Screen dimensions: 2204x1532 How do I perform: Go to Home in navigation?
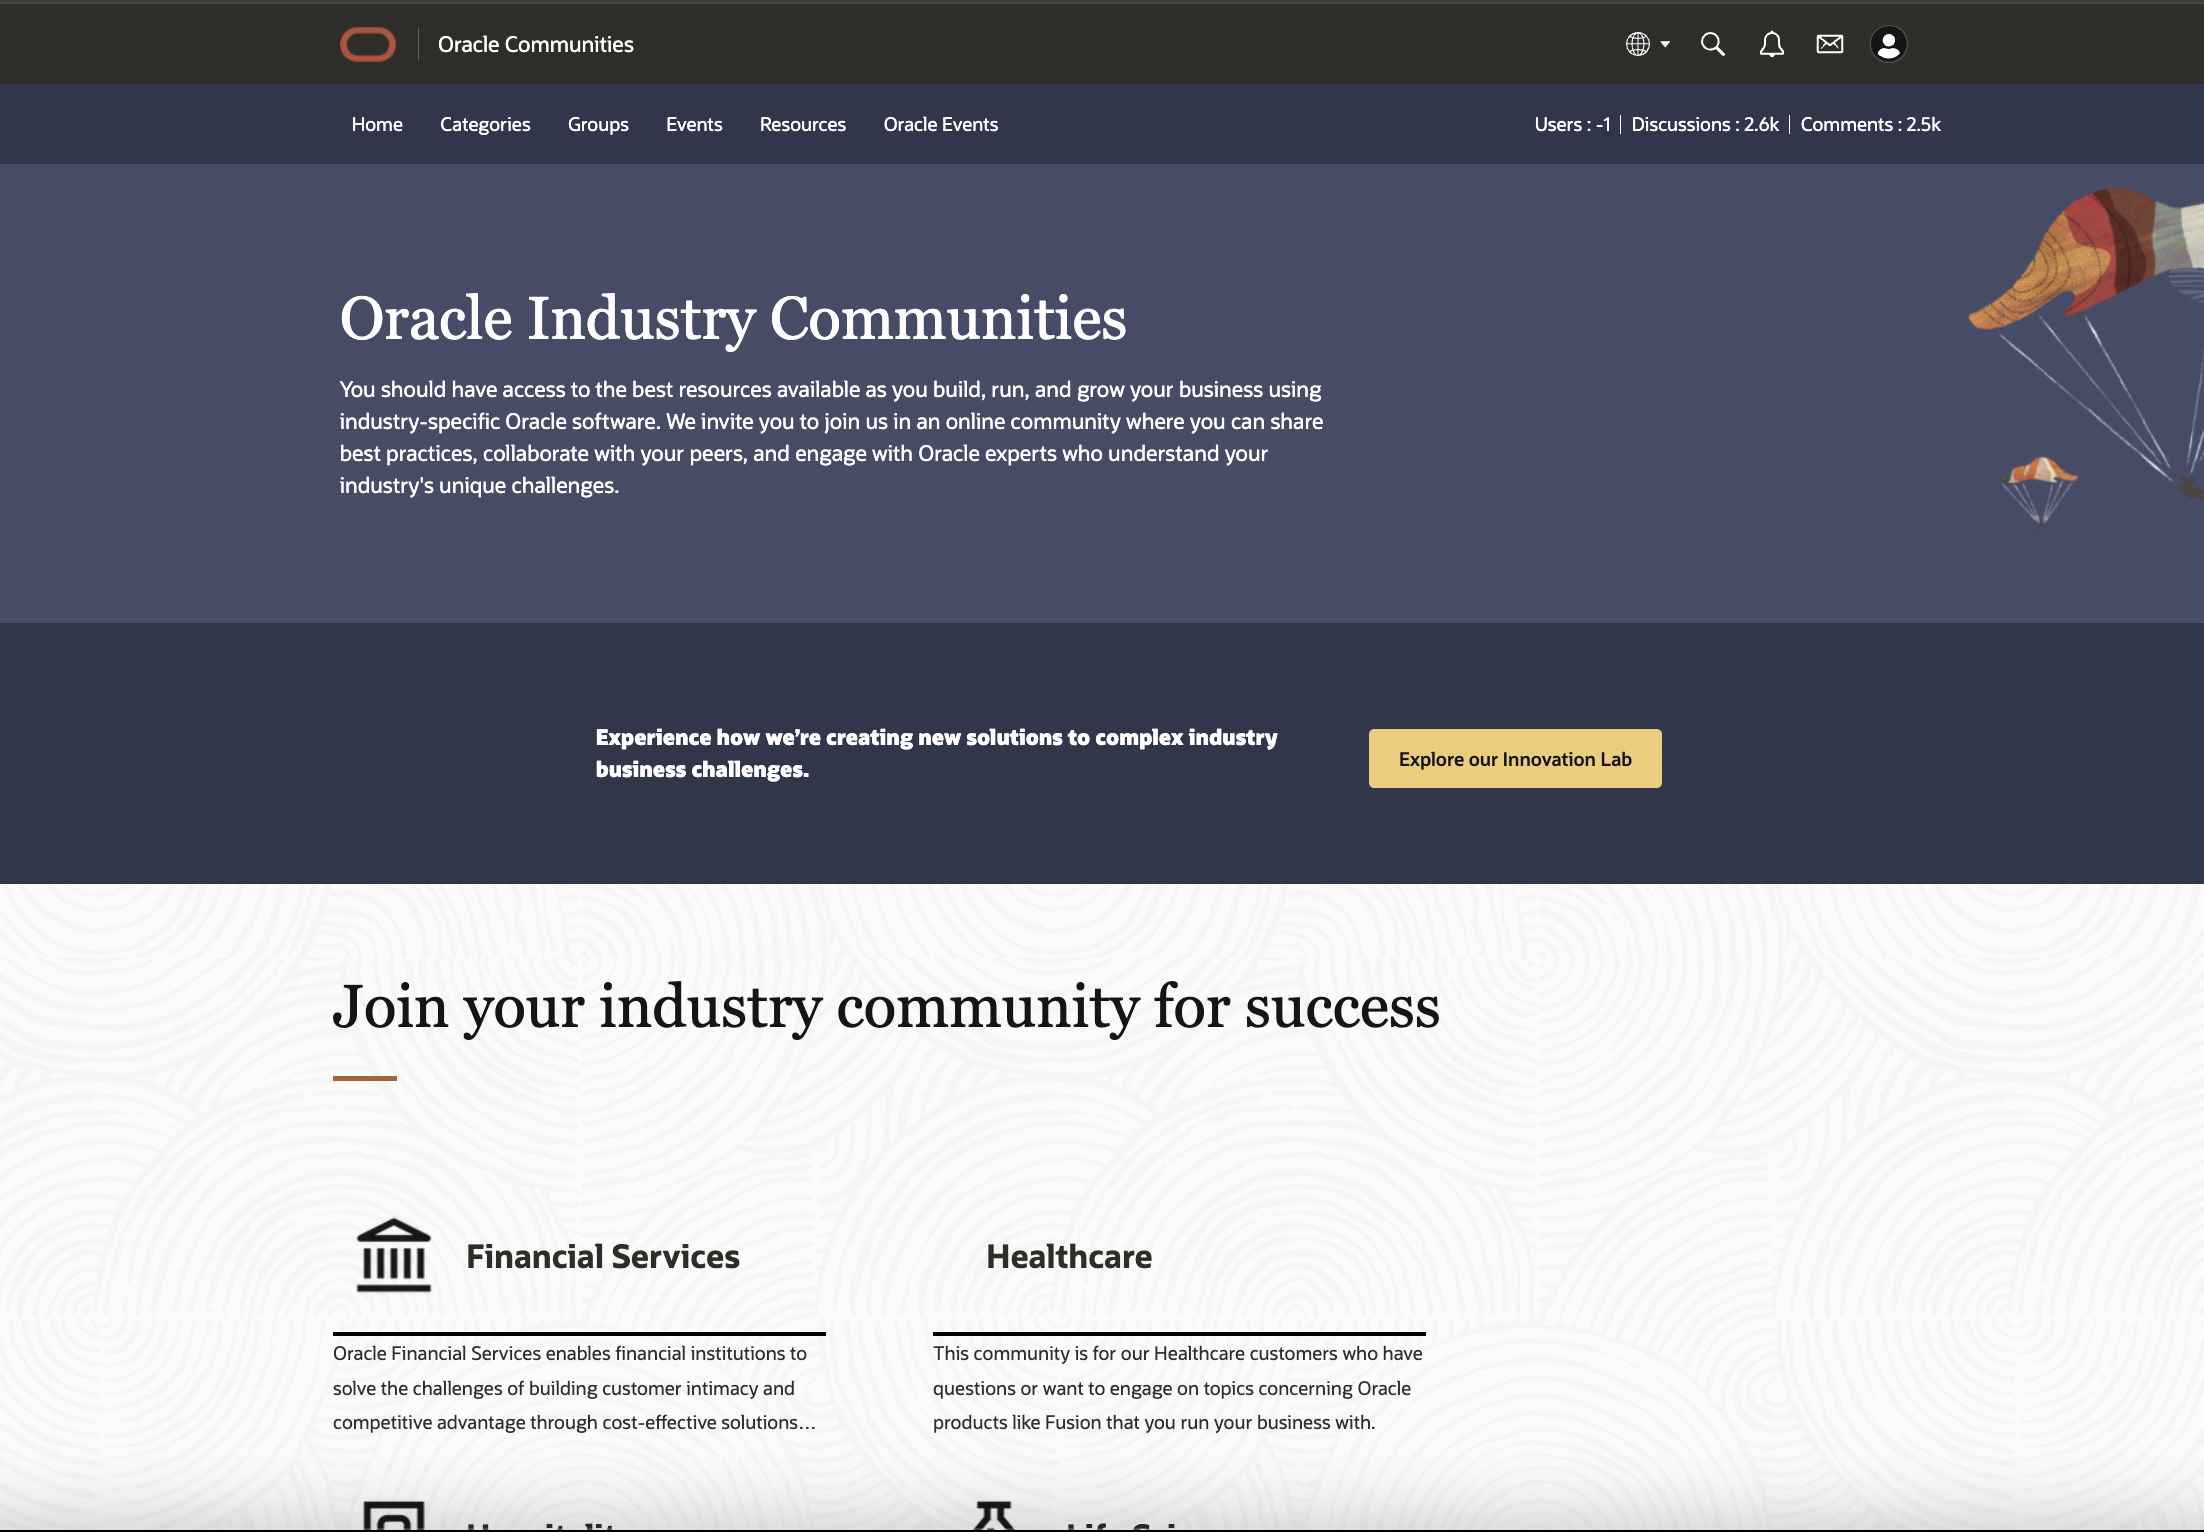(x=376, y=124)
